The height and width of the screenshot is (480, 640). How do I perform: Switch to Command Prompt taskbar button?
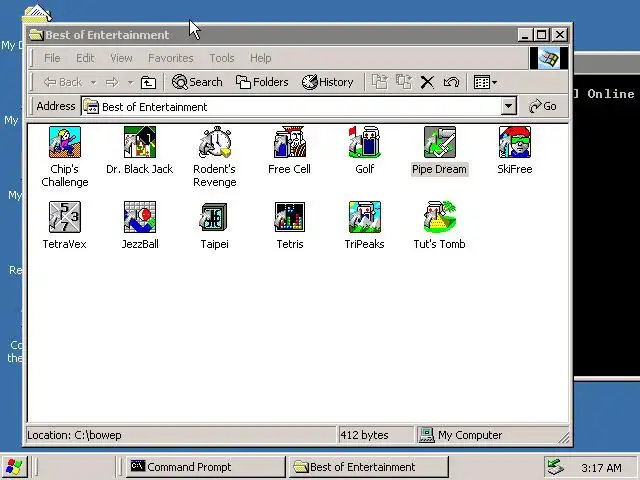coord(205,467)
